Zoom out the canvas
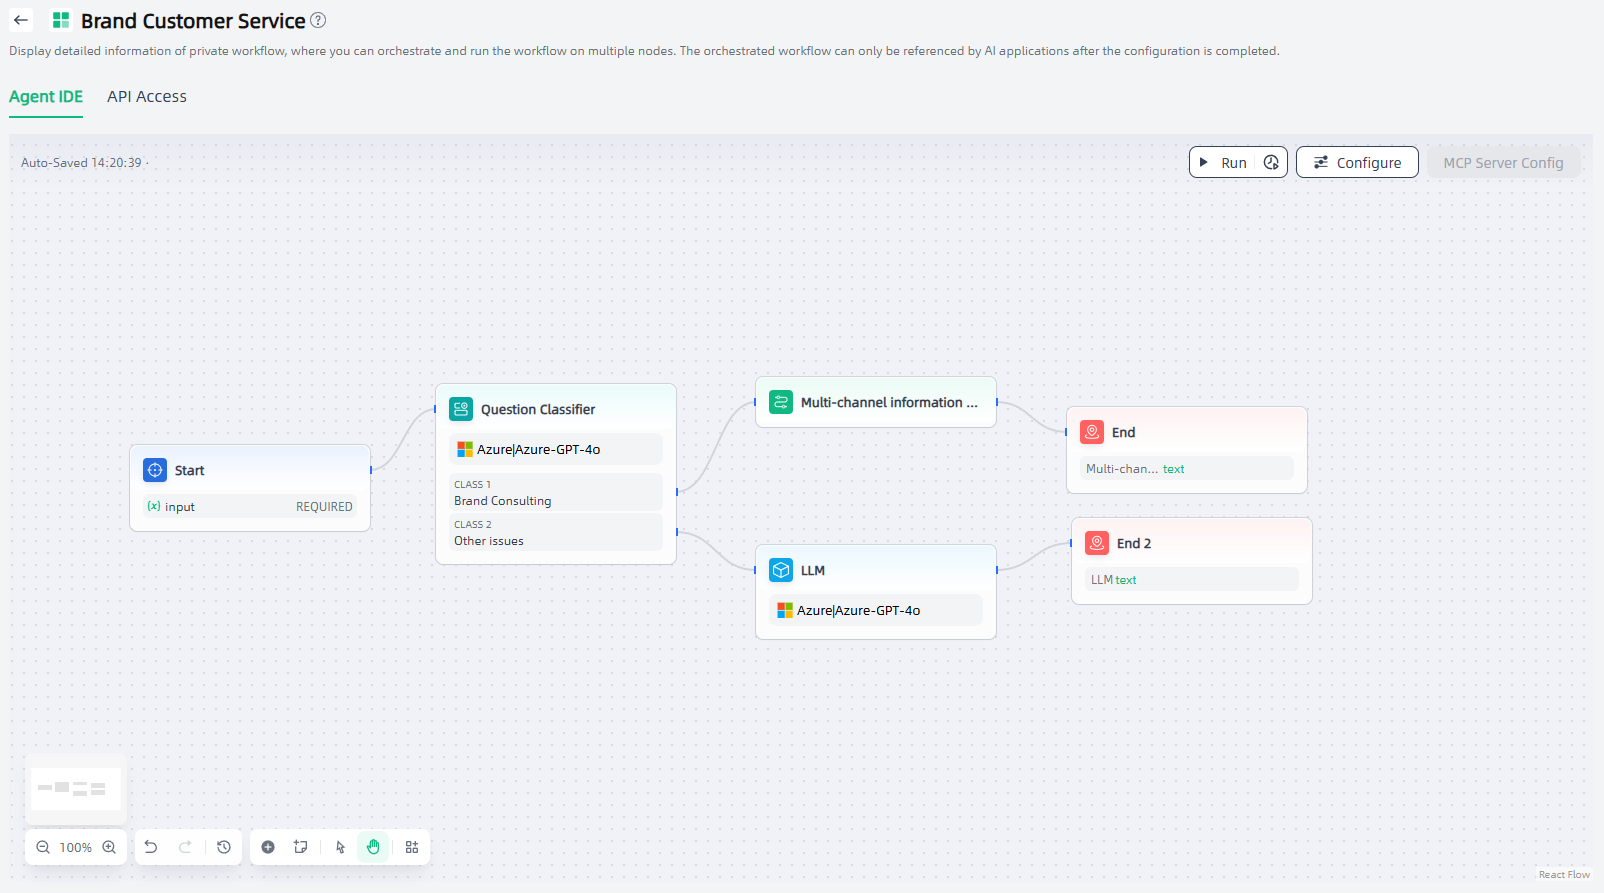Screen dimensions: 1604x893 (43, 847)
